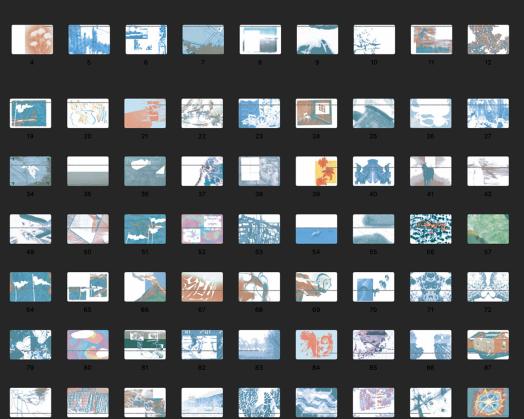Viewport: 524px width, 419px height.
Task: Select thumbnail 12 speckled orange-blue pattern
Action: 488,39
